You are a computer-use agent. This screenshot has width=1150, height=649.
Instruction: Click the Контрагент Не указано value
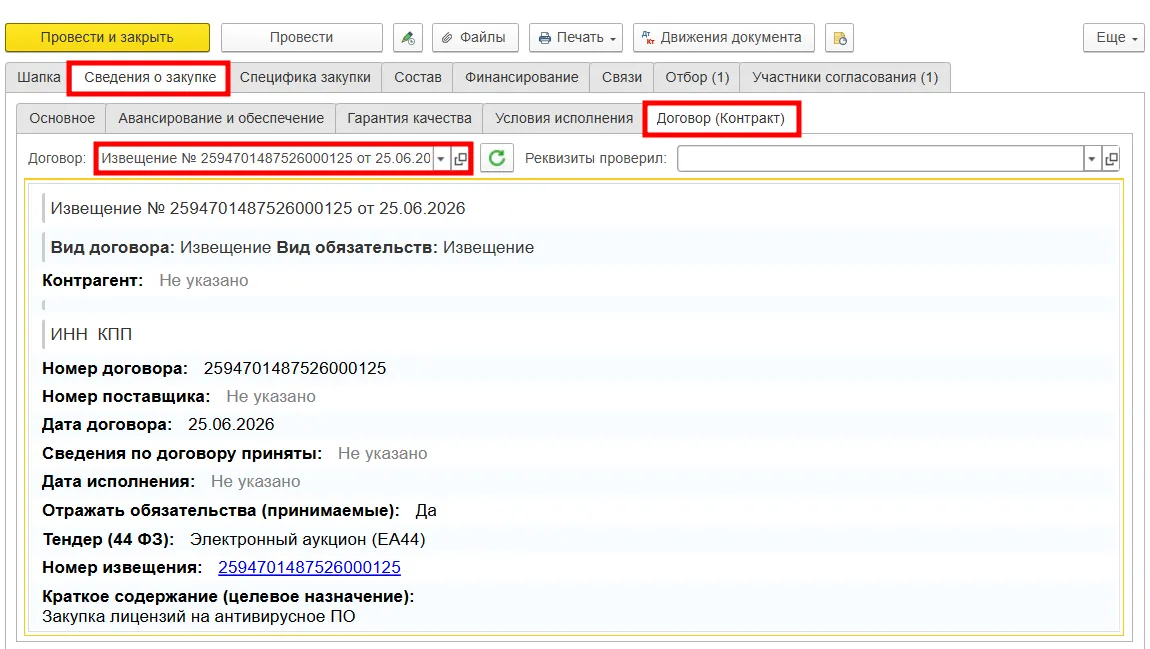(204, 280)
